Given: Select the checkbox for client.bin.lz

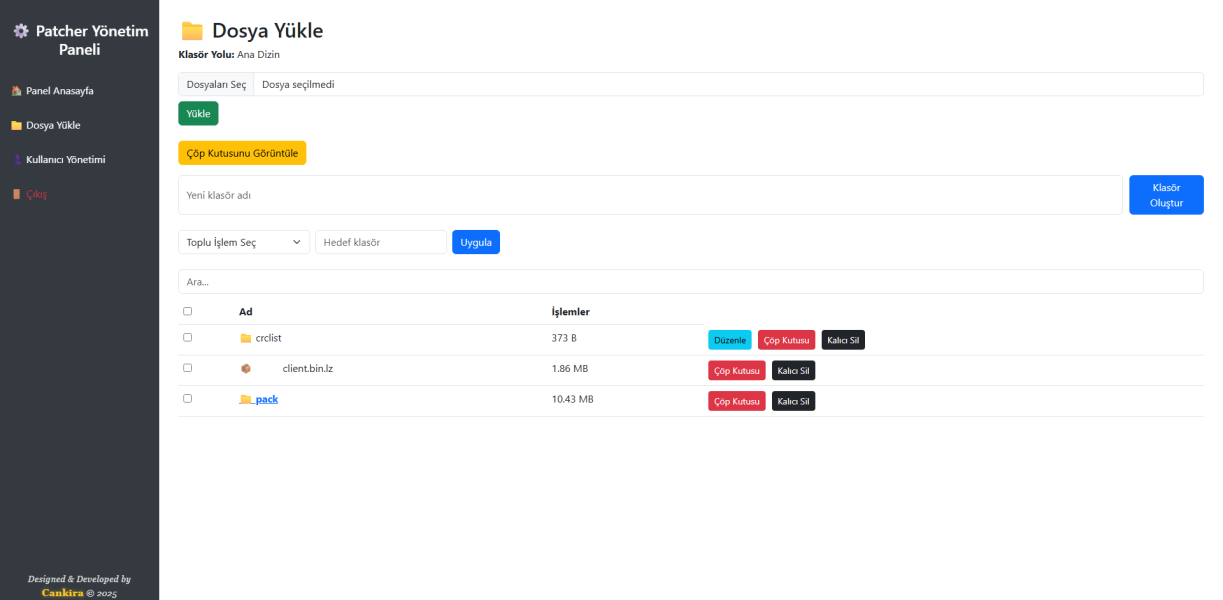Looking at the screenshot, I should pos(187,368).
